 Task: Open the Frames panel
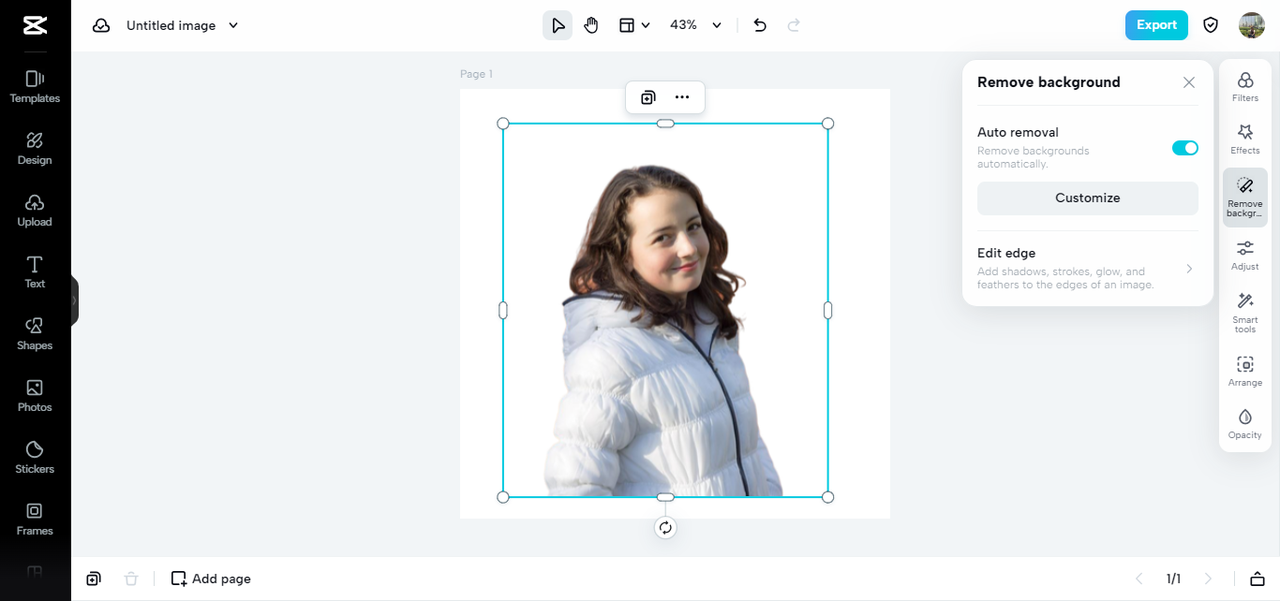point(35,520)
